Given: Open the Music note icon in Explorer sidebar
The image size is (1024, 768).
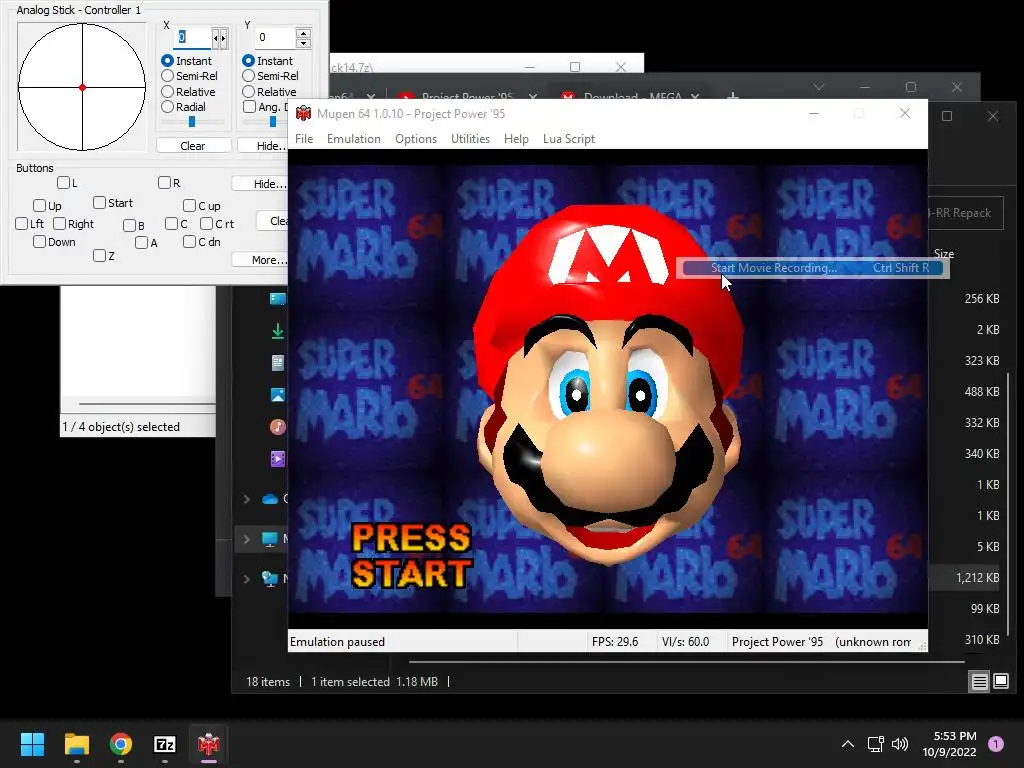Looking at the screenshot, I should tap(278, 426).
